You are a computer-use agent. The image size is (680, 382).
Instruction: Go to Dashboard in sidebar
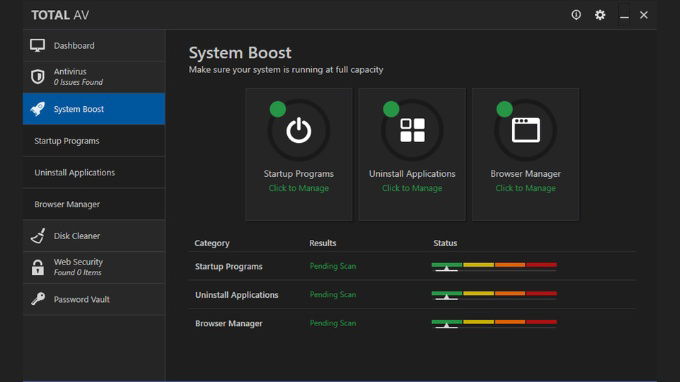click(94, 46)
